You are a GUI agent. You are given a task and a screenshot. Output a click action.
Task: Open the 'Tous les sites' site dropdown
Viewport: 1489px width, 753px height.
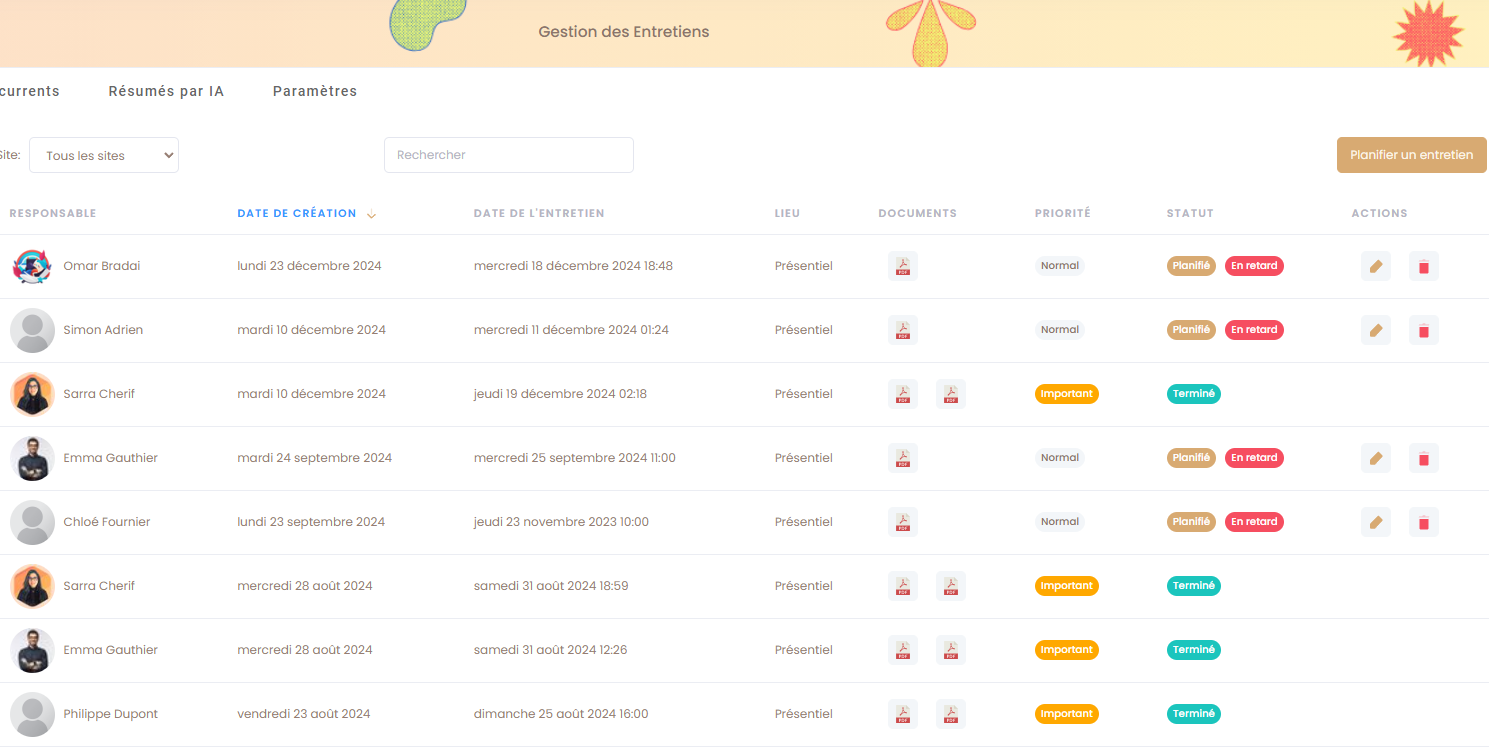click(x=104, y=155)
